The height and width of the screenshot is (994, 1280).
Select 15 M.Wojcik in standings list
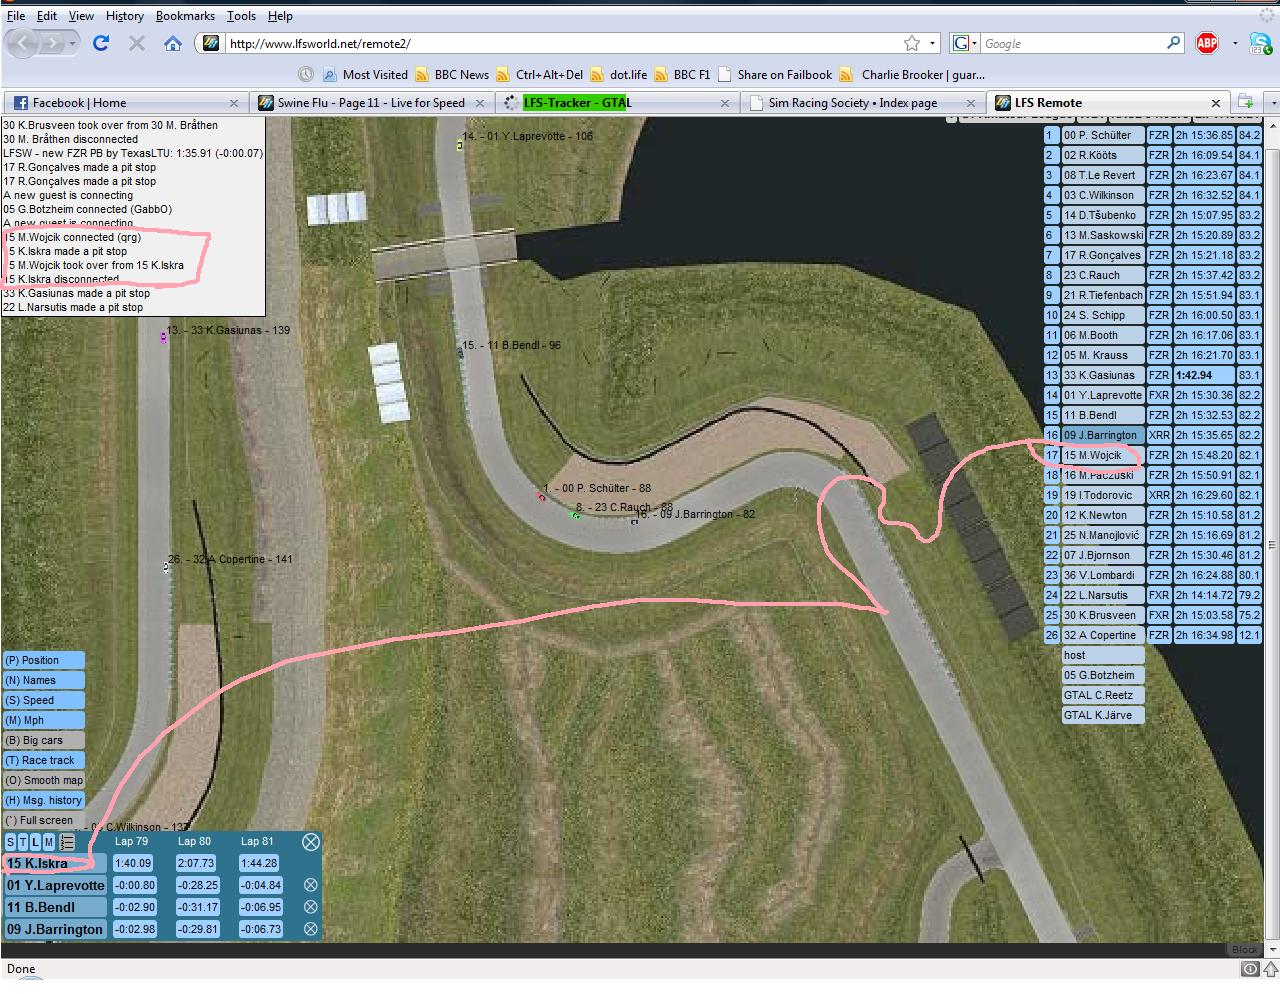click(1102, 455)
